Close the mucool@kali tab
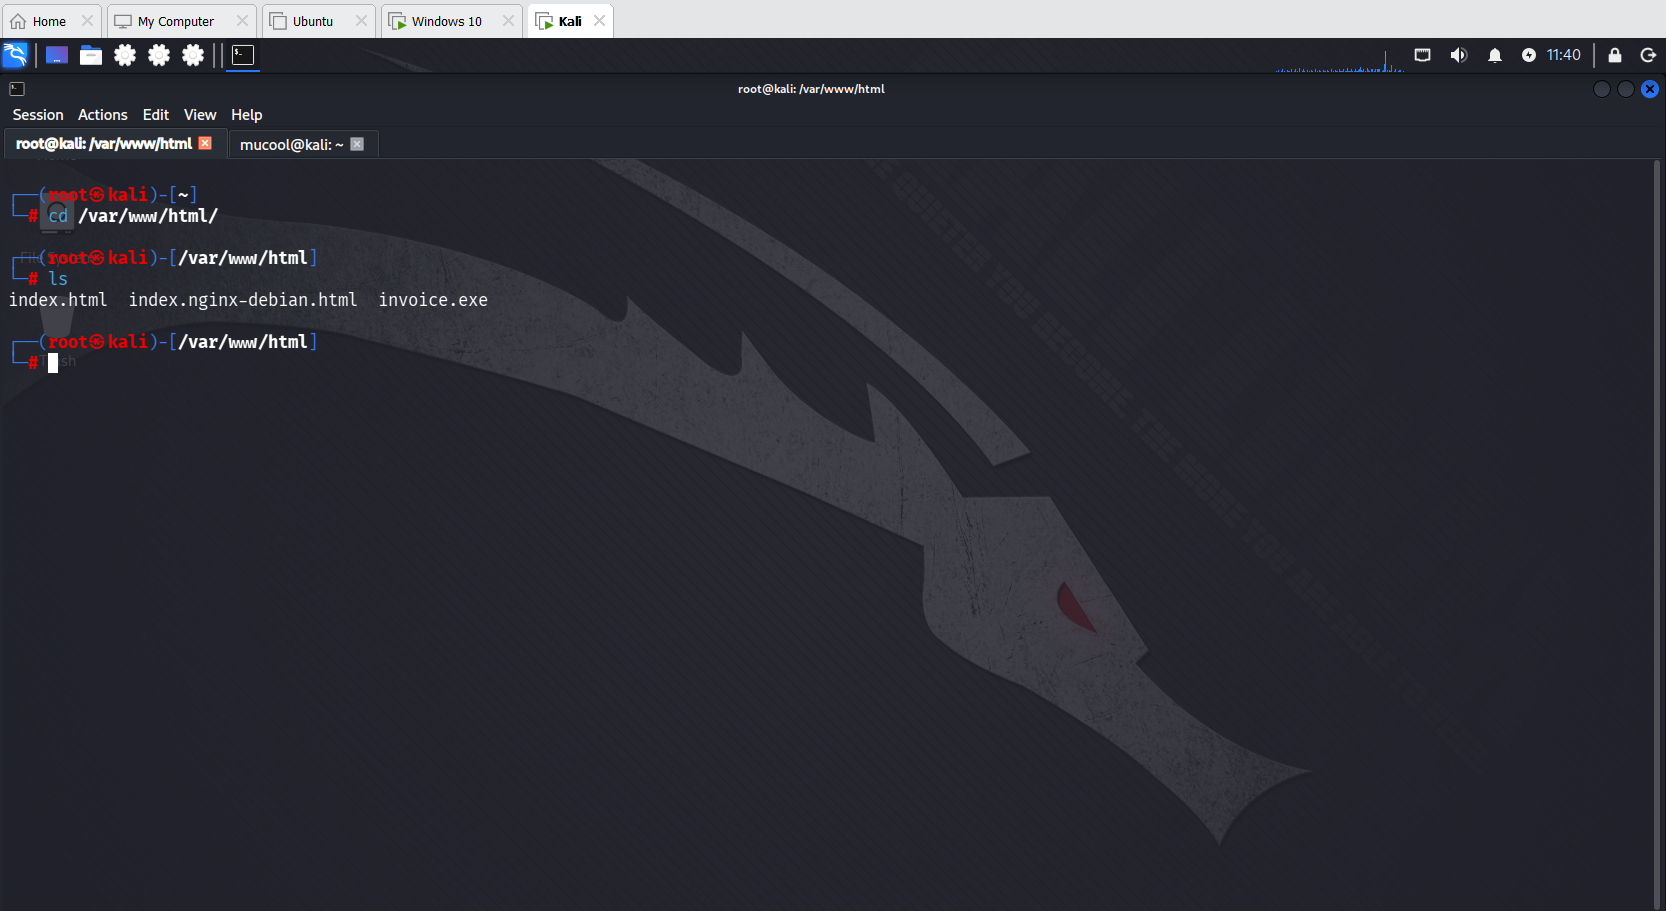This screenshot has width=1666, height=911. [357, 144]
